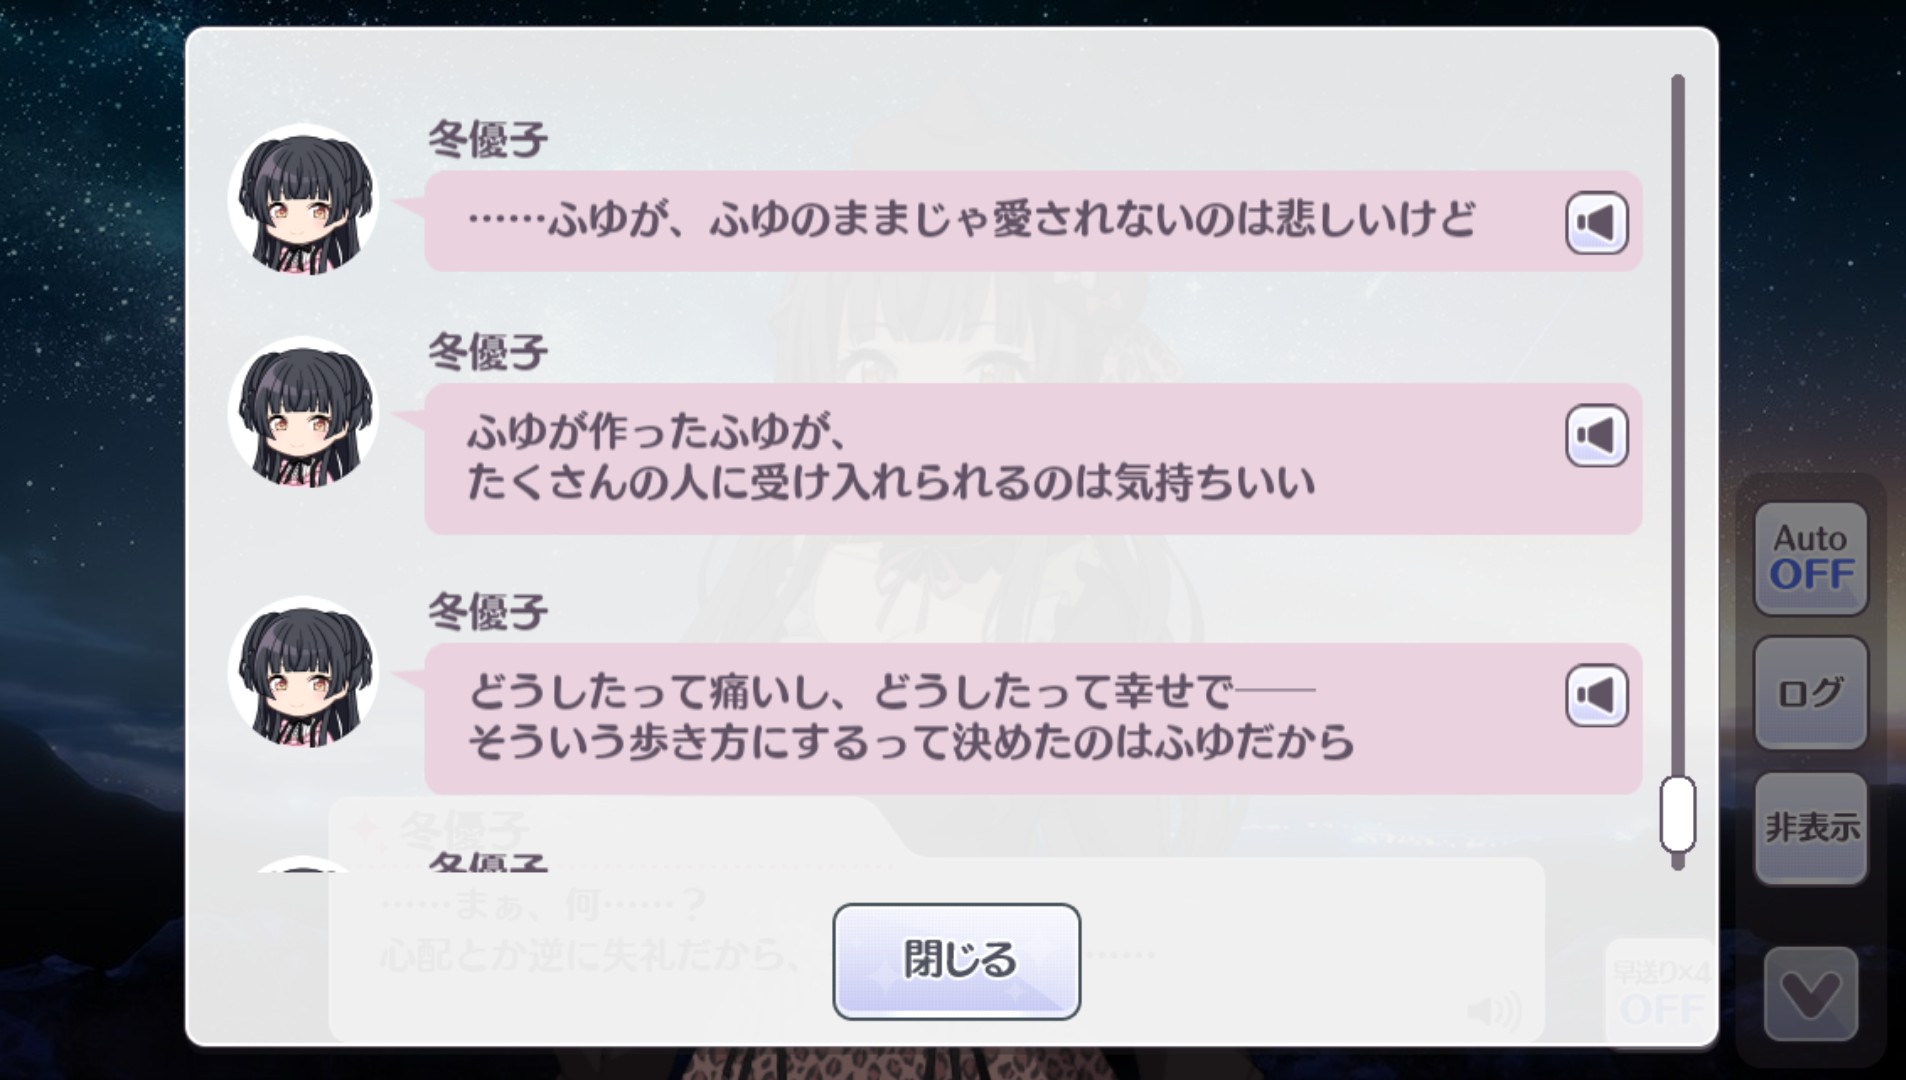Collapse side menu with down chevron
Image resolution: width=1906 pixels, height=1080 pixels.
tap(1811, 995)
